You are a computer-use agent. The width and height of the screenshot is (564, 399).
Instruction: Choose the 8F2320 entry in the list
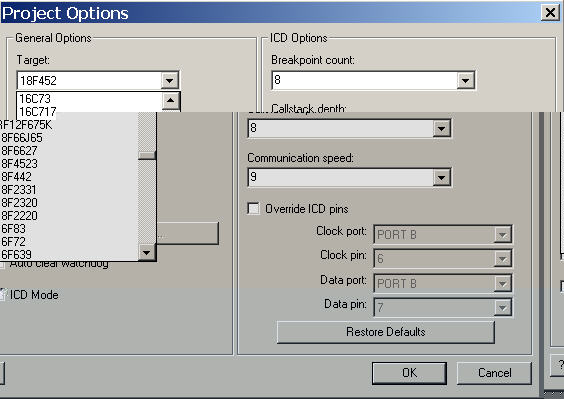tap(68, 203)
